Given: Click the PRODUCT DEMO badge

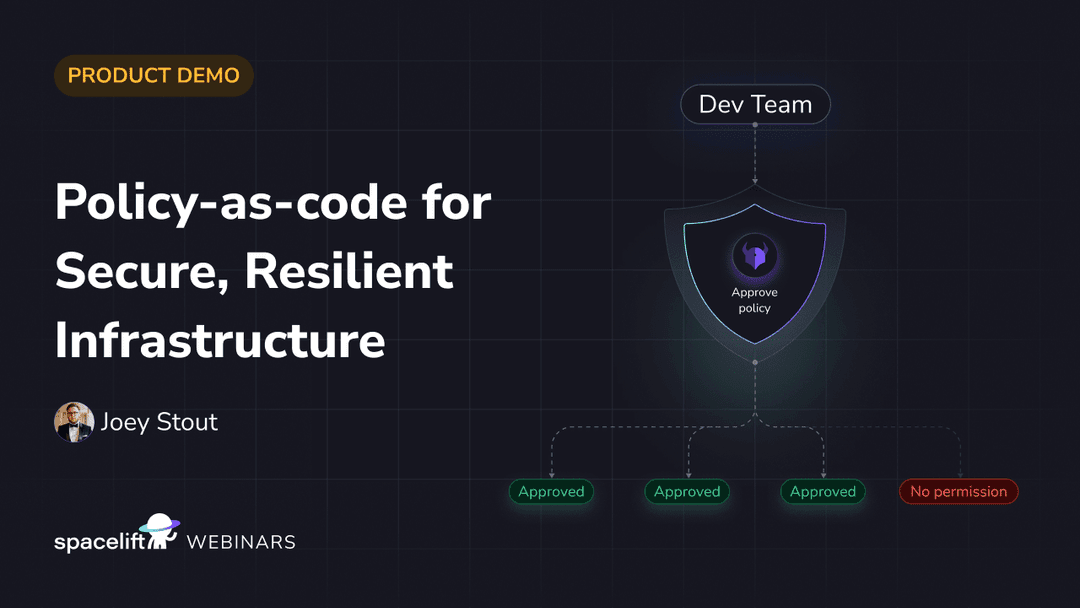Looking at the screenshot, I should click(153, 76).
